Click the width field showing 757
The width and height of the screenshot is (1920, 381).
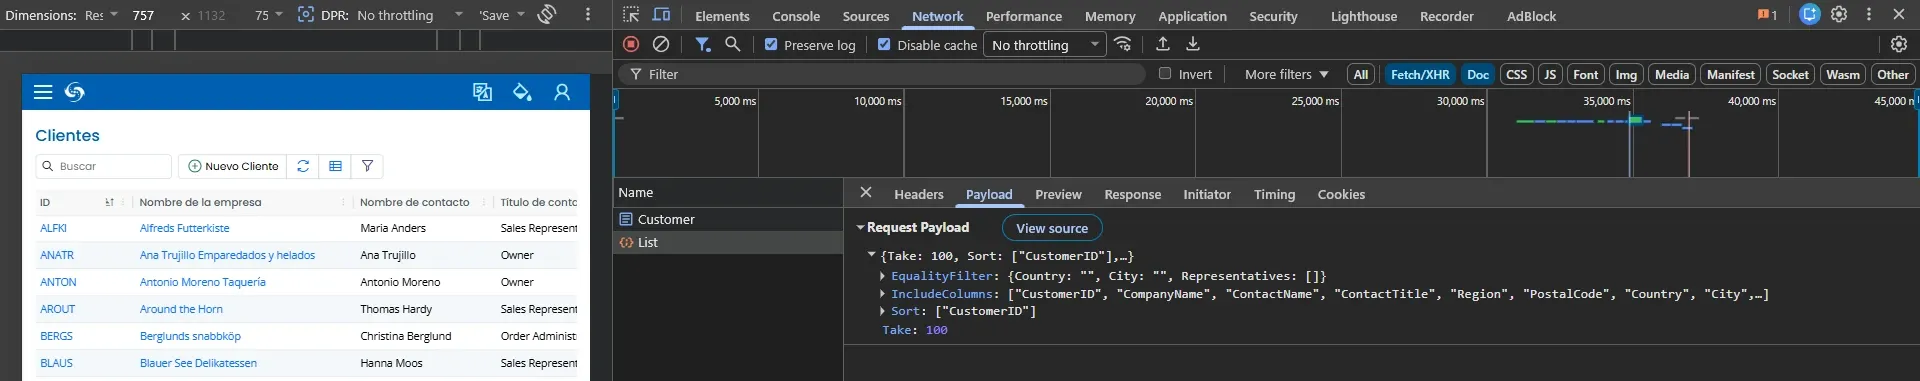pyautogui.click(x=144, y=15)
